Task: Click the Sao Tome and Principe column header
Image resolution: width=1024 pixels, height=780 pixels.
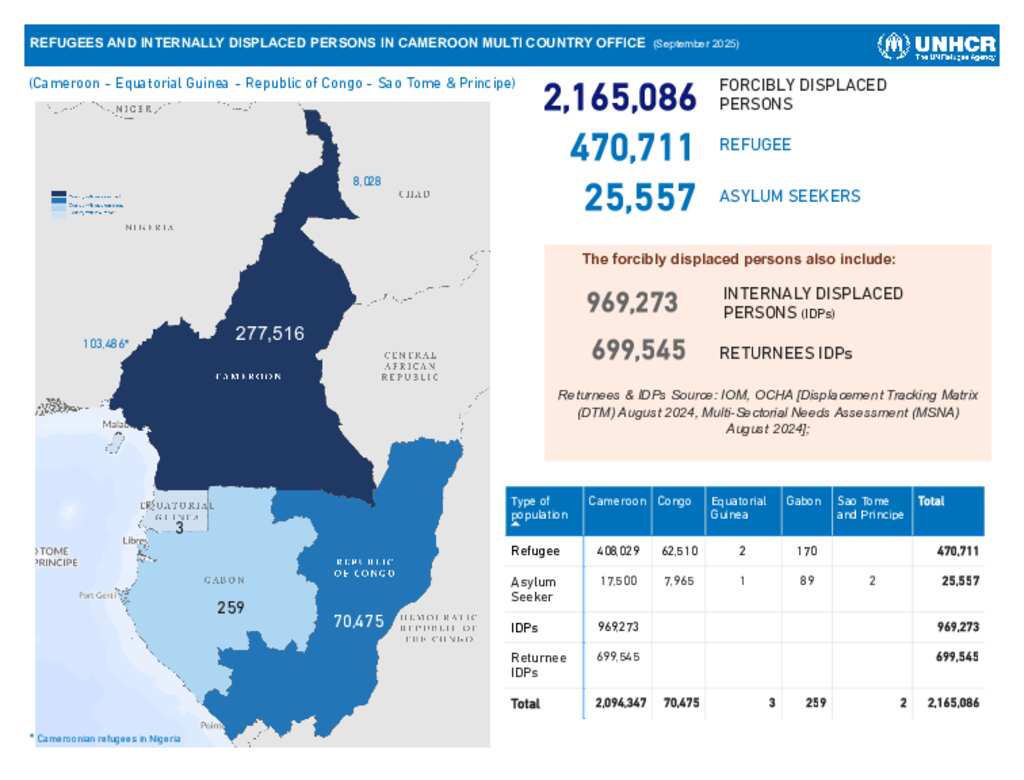Action: click(x=869, y=508)
